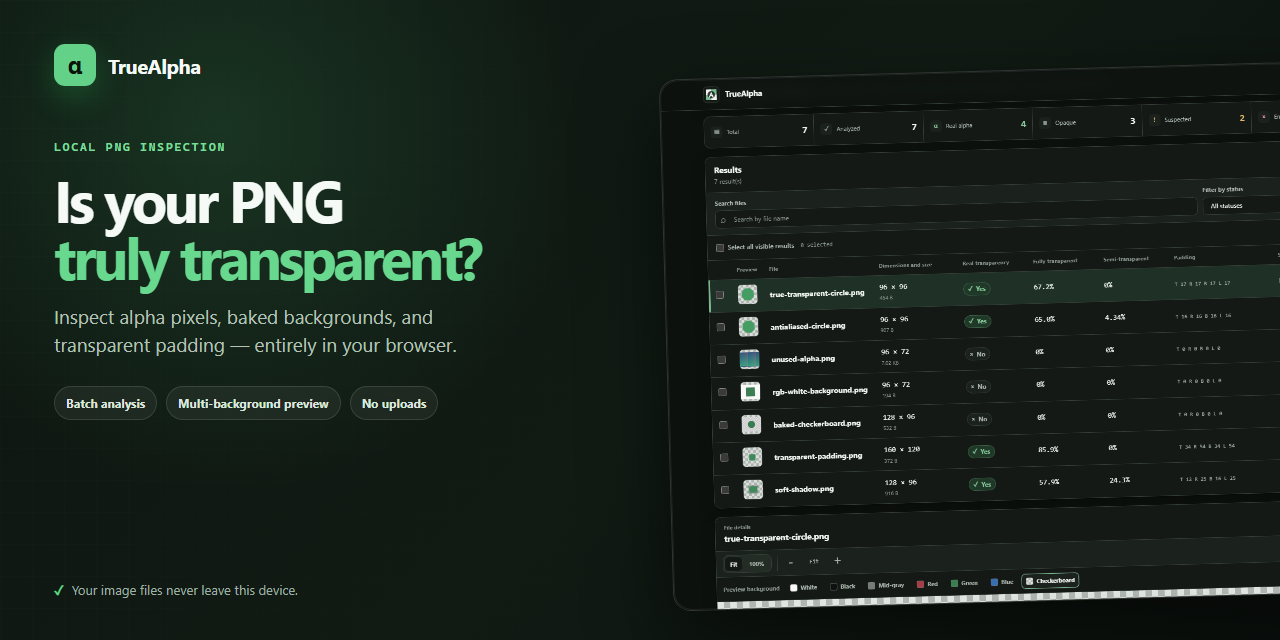This screenshot has height=640, width=1280.
Task: Open the antialiased-circle.png preview thumbnail
Action: pos(748,327)
